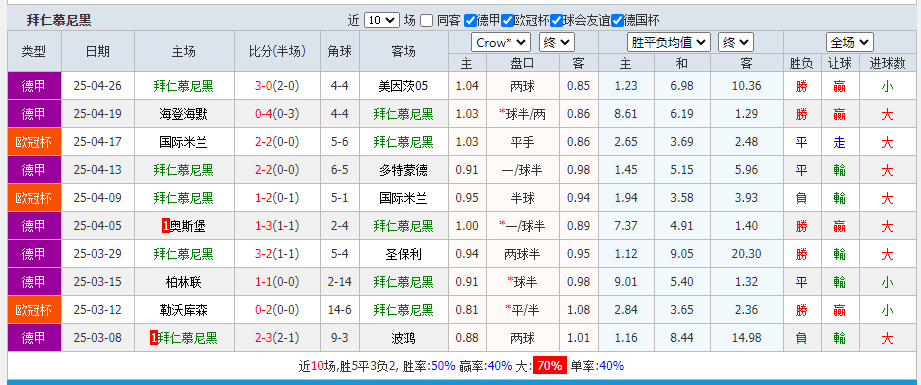921x385 pixels.
Task: Uncheck the 欧冠杯 filter checkbox
Action: point(507,21)
